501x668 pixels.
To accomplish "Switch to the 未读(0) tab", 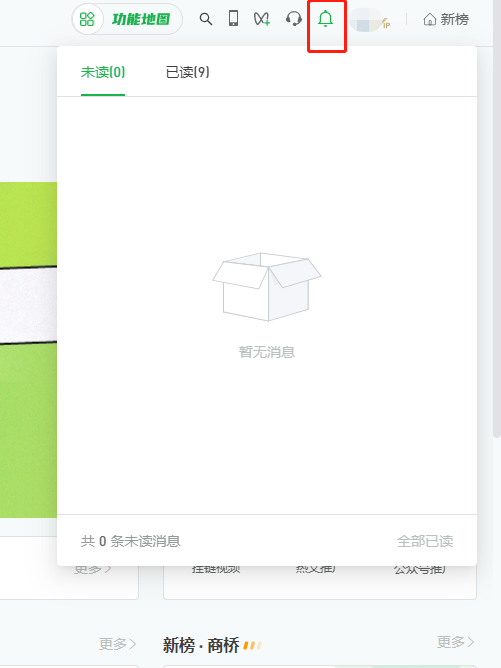I will point(103,72).
